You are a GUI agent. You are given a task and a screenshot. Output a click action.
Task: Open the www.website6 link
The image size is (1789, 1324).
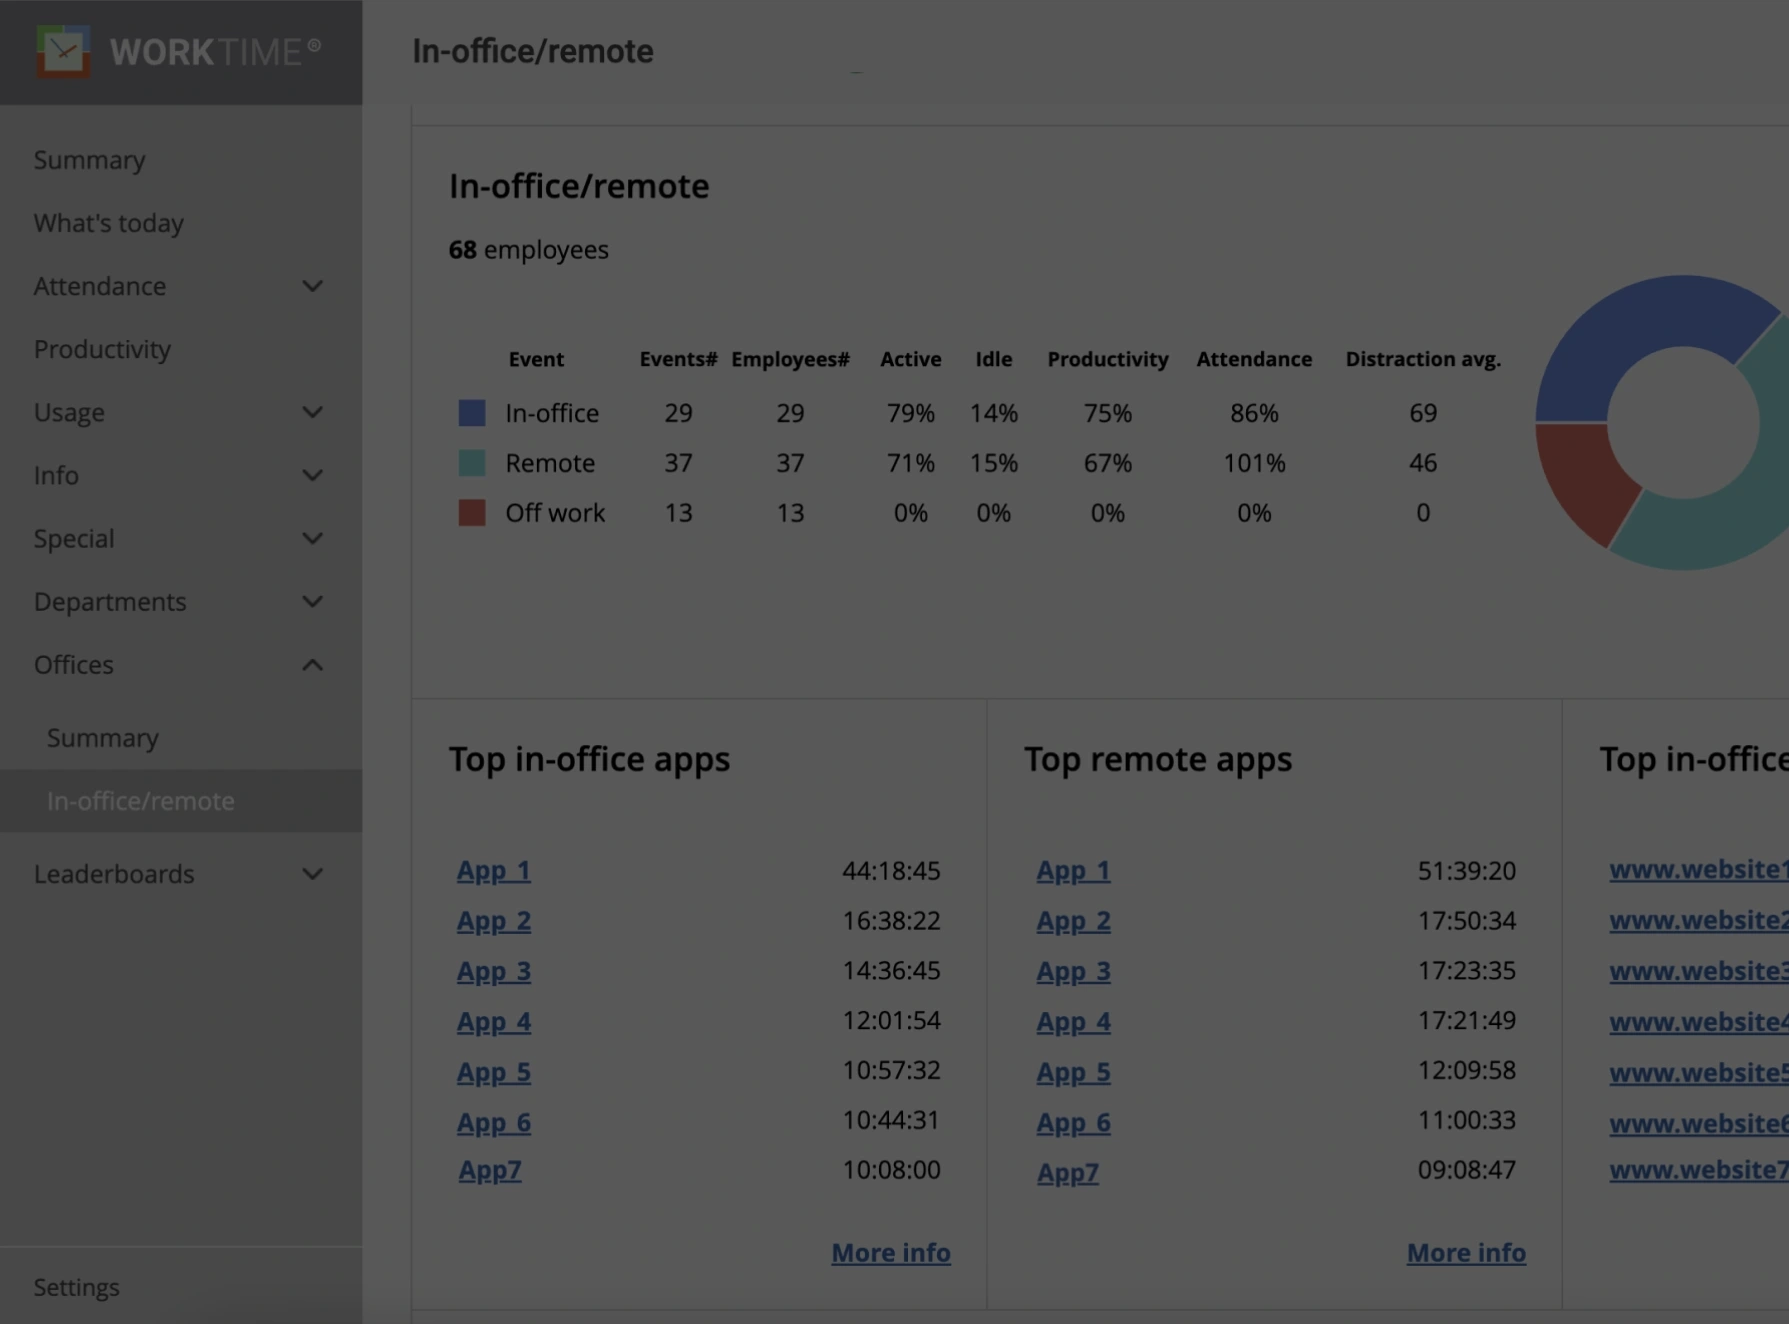pyautogui.click(x=1698, y=1123)
